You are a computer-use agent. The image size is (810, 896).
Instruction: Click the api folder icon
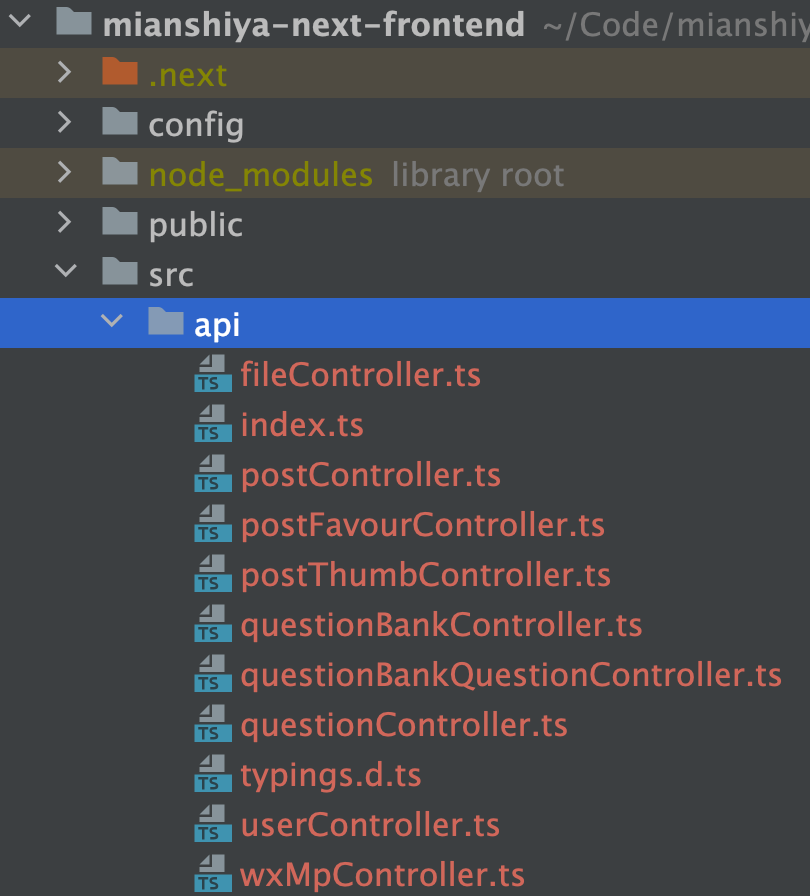[x=166, y=321]
